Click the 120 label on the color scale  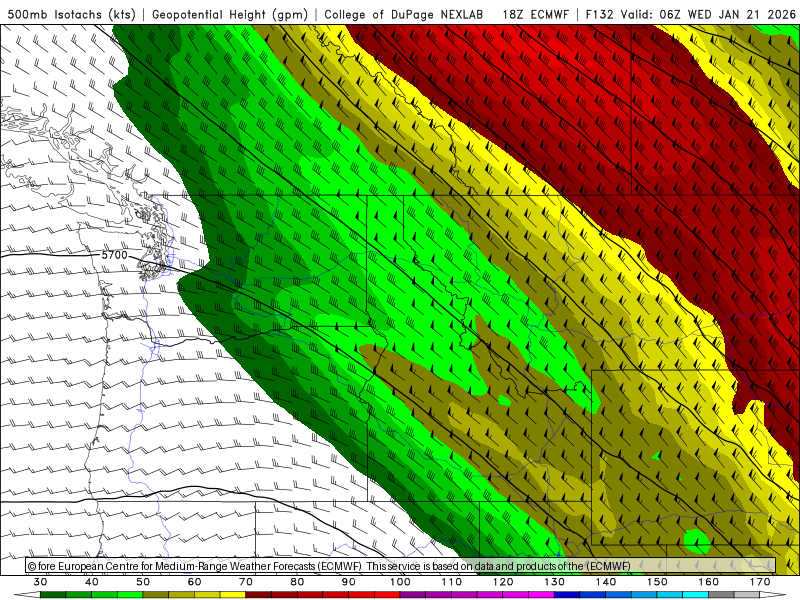(503, 582)
